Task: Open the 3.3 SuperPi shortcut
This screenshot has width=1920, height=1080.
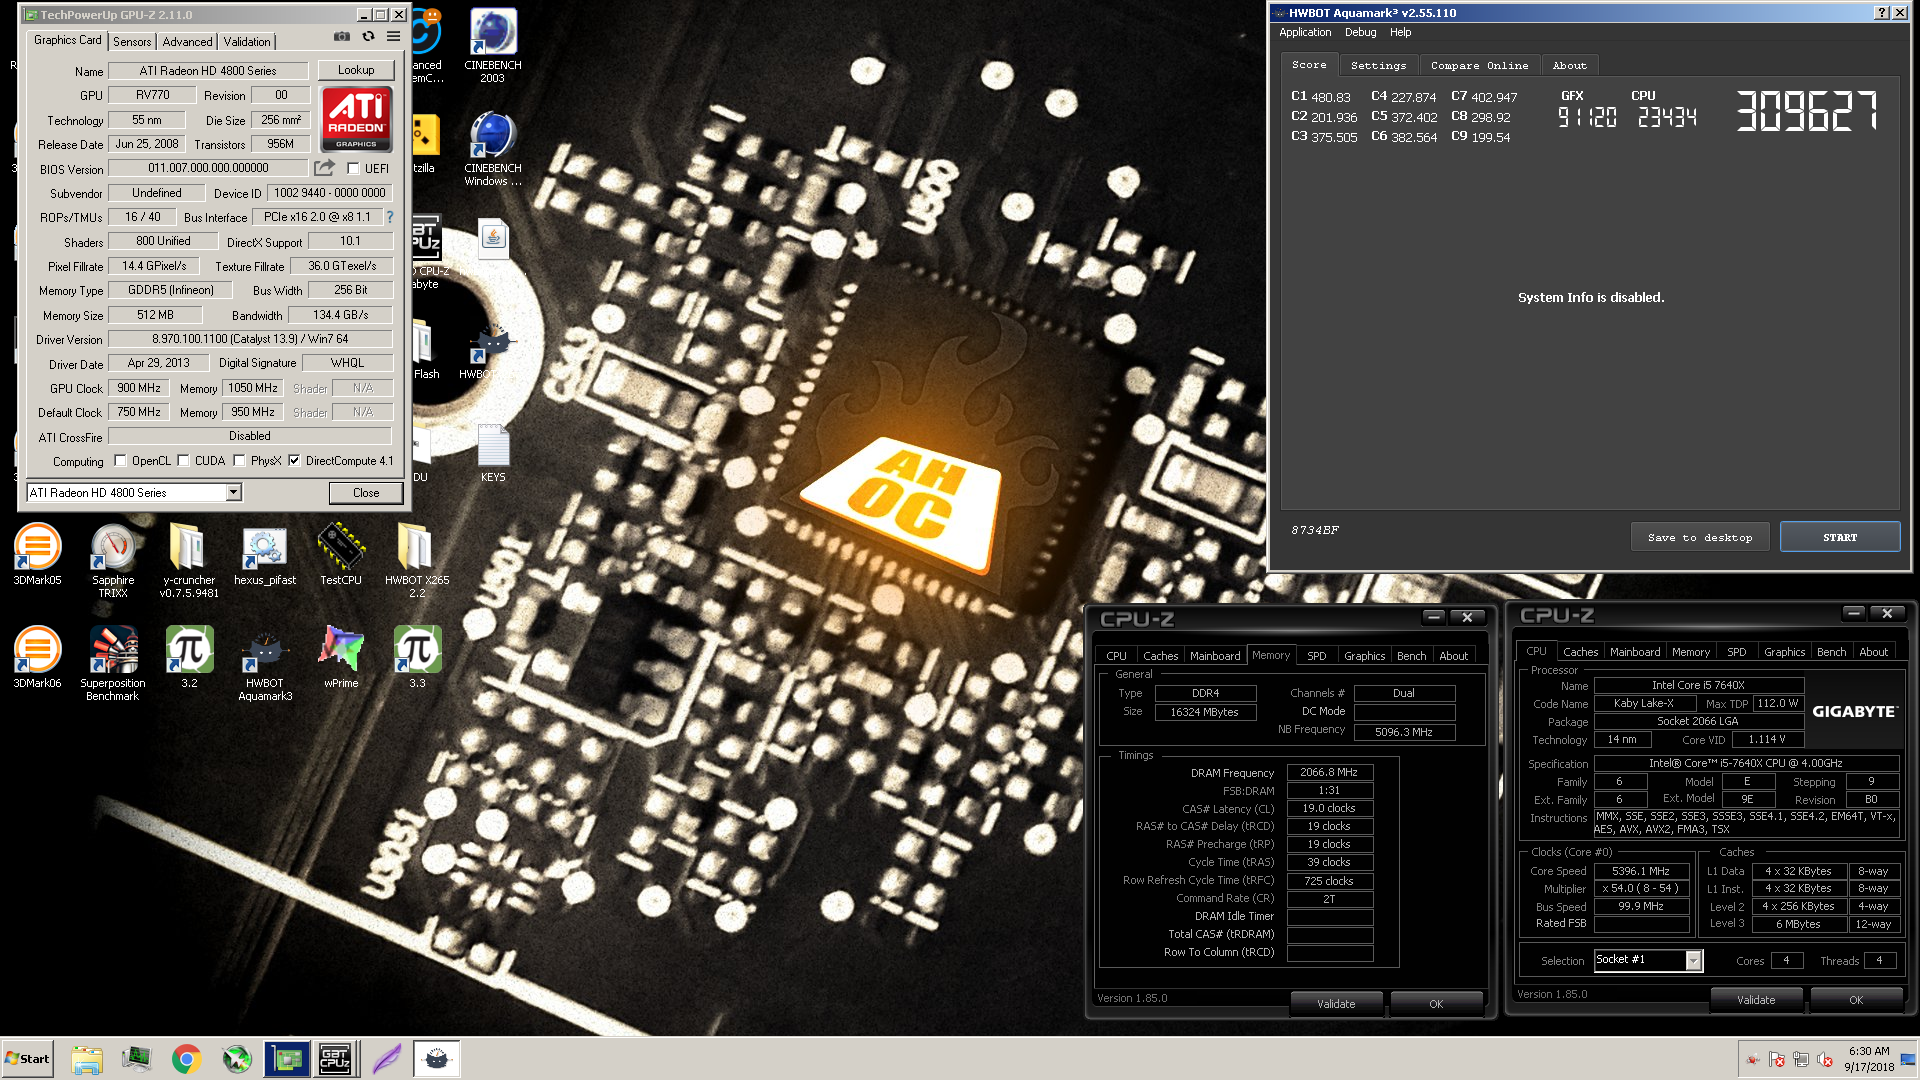Action: (417, 658)
